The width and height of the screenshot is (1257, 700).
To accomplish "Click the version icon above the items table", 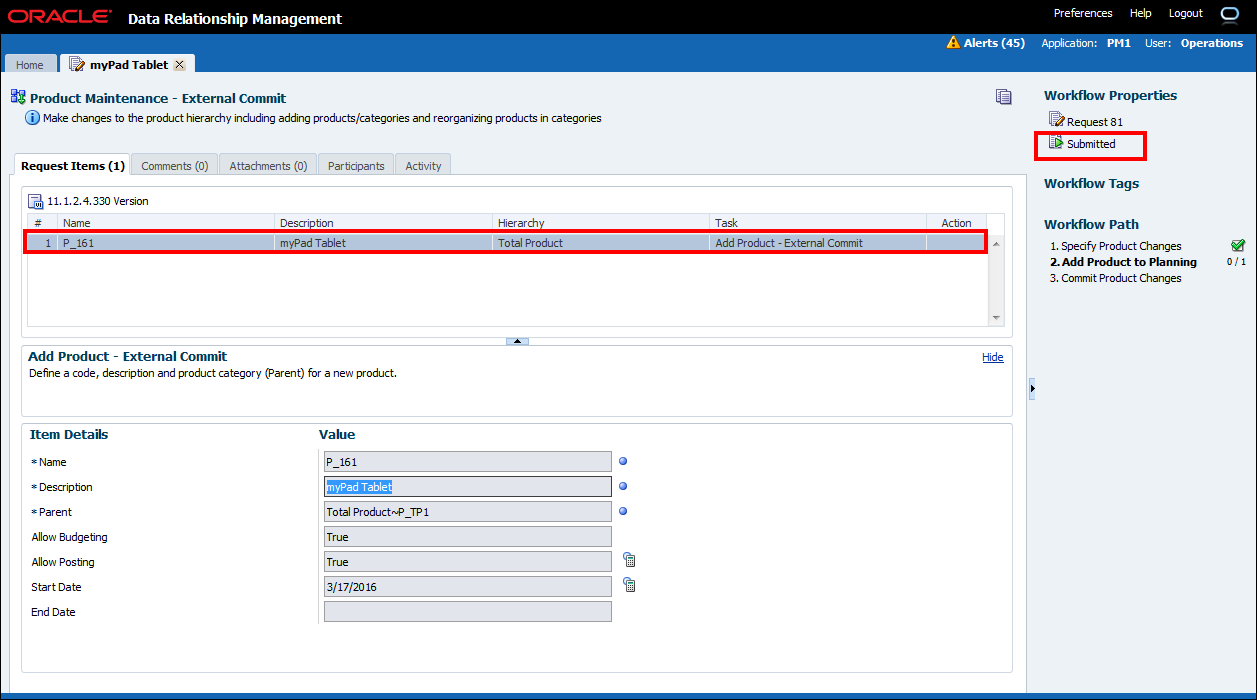I will point(35,201).
